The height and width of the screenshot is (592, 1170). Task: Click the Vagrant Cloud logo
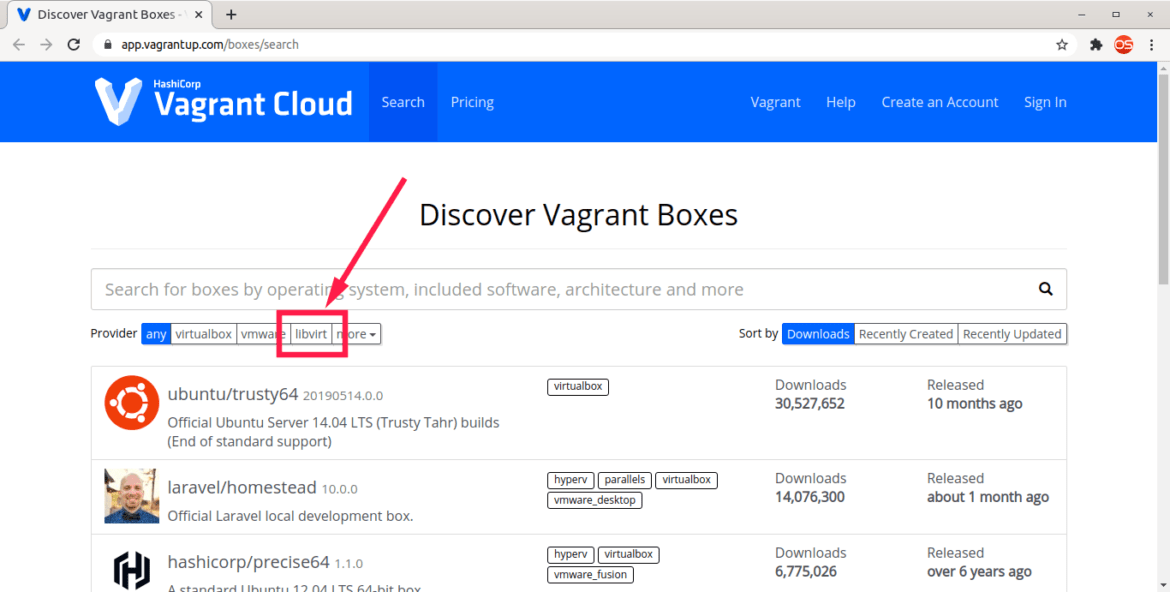(x=222, y=101)
